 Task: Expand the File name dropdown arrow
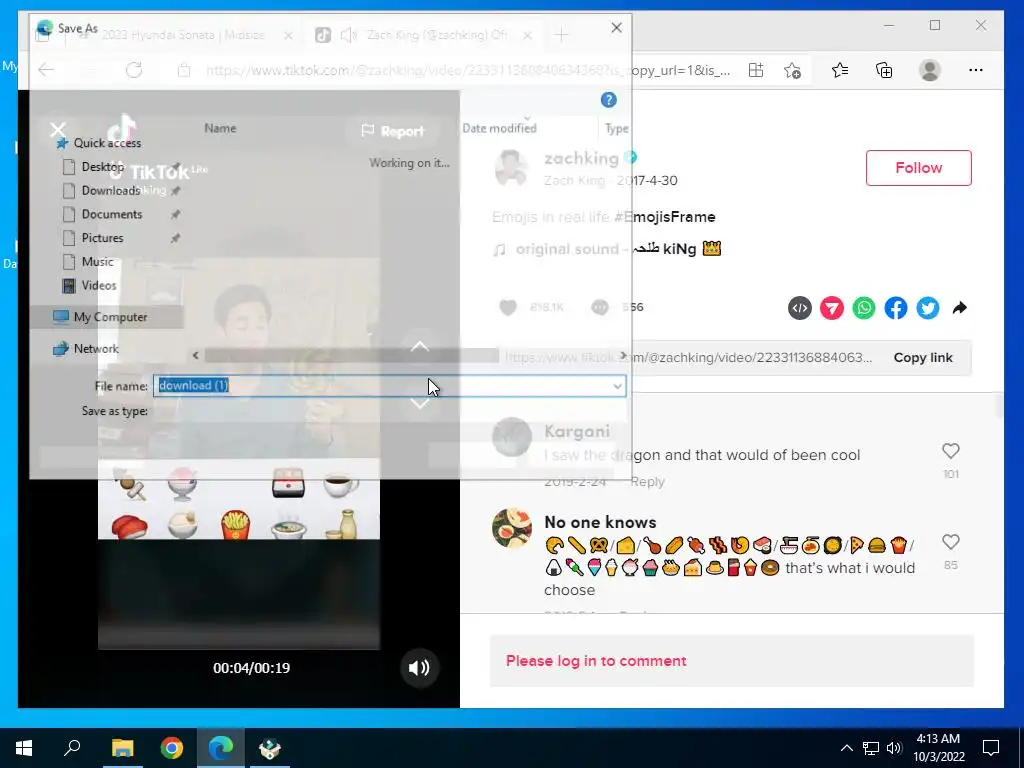point(617,386)
